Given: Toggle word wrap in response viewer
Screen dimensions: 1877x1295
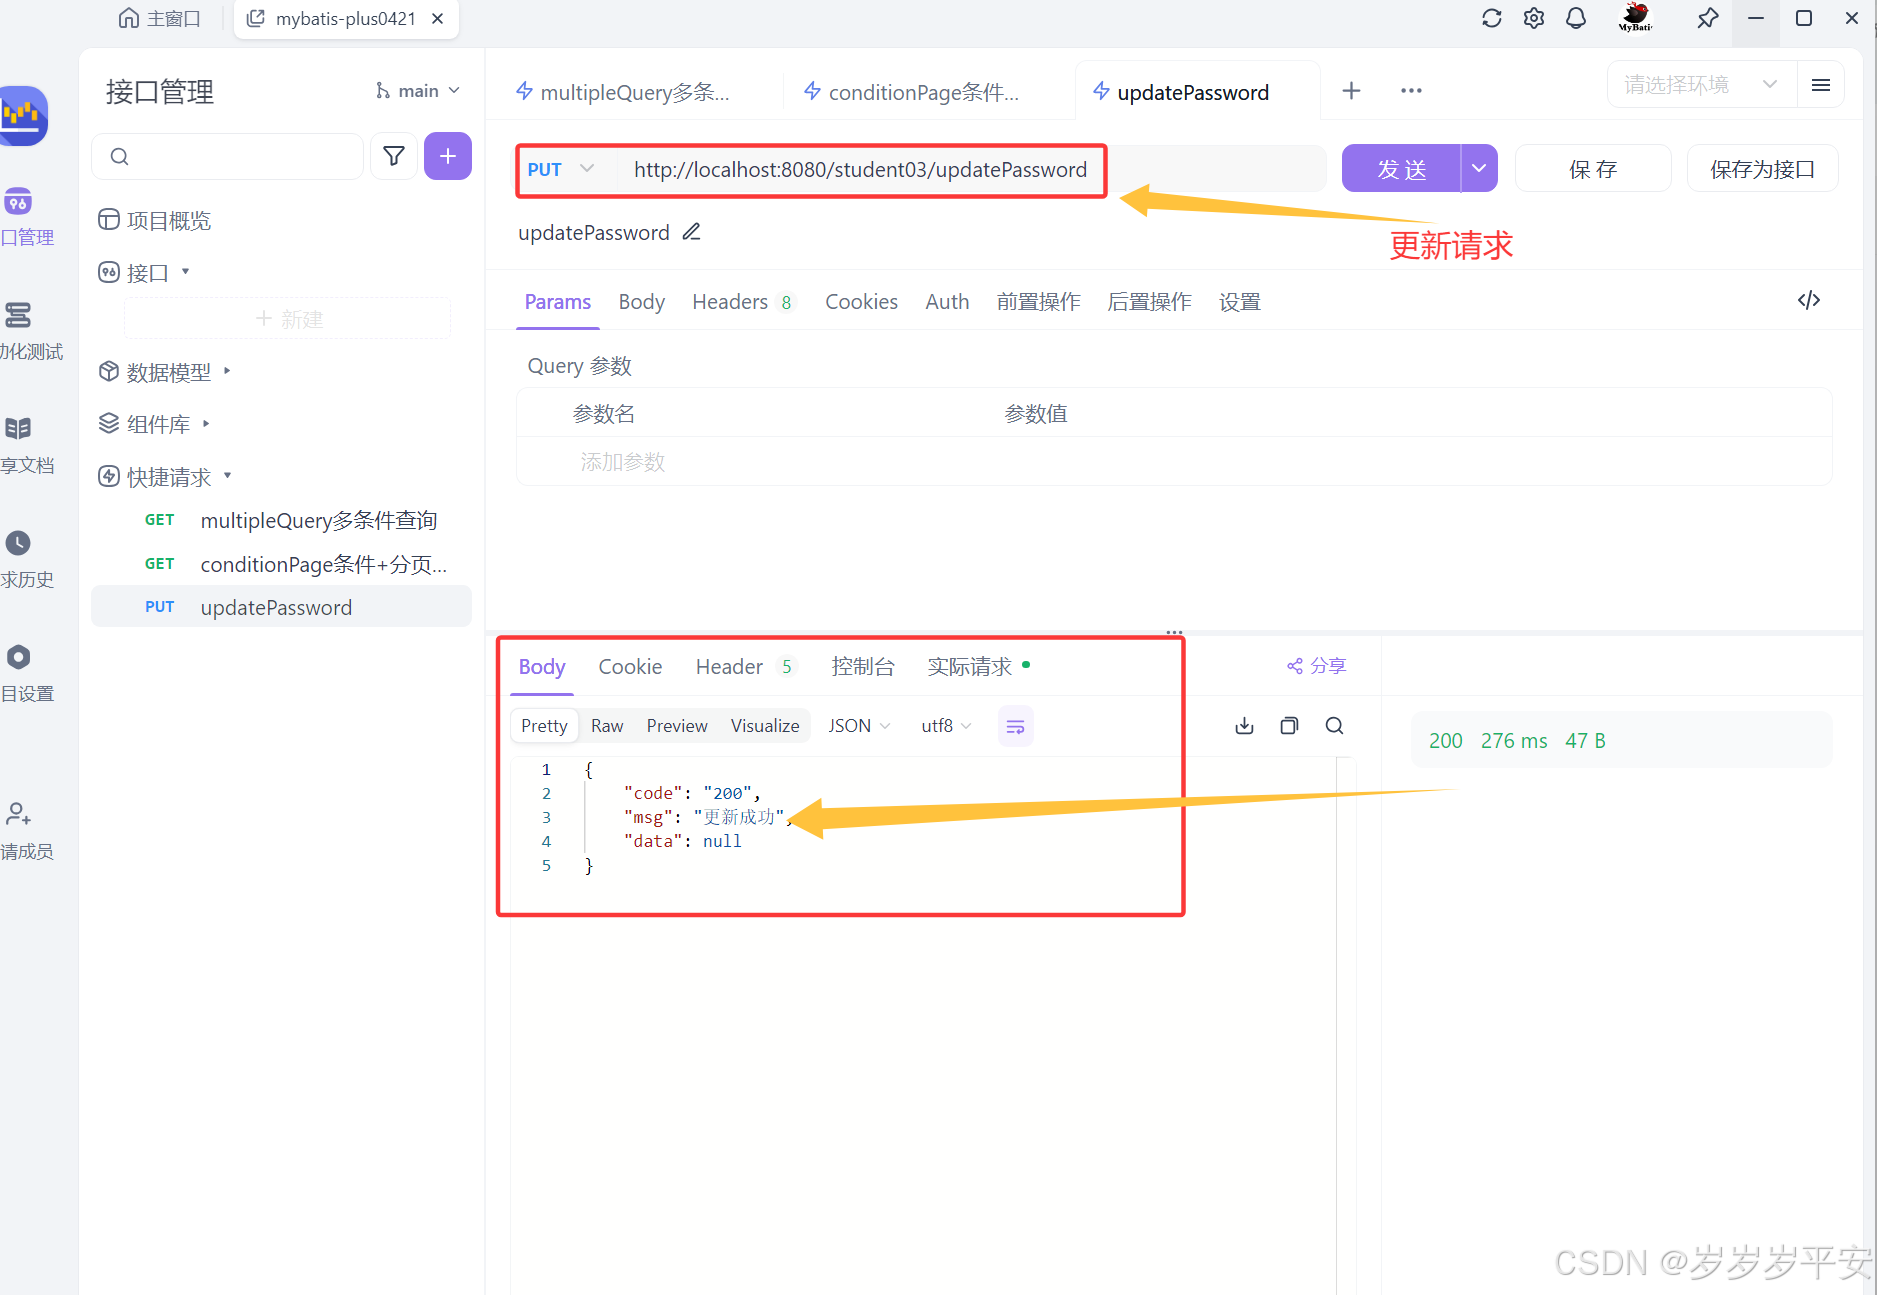Looking at the screenshot, I should click(x=1014, y=725).
